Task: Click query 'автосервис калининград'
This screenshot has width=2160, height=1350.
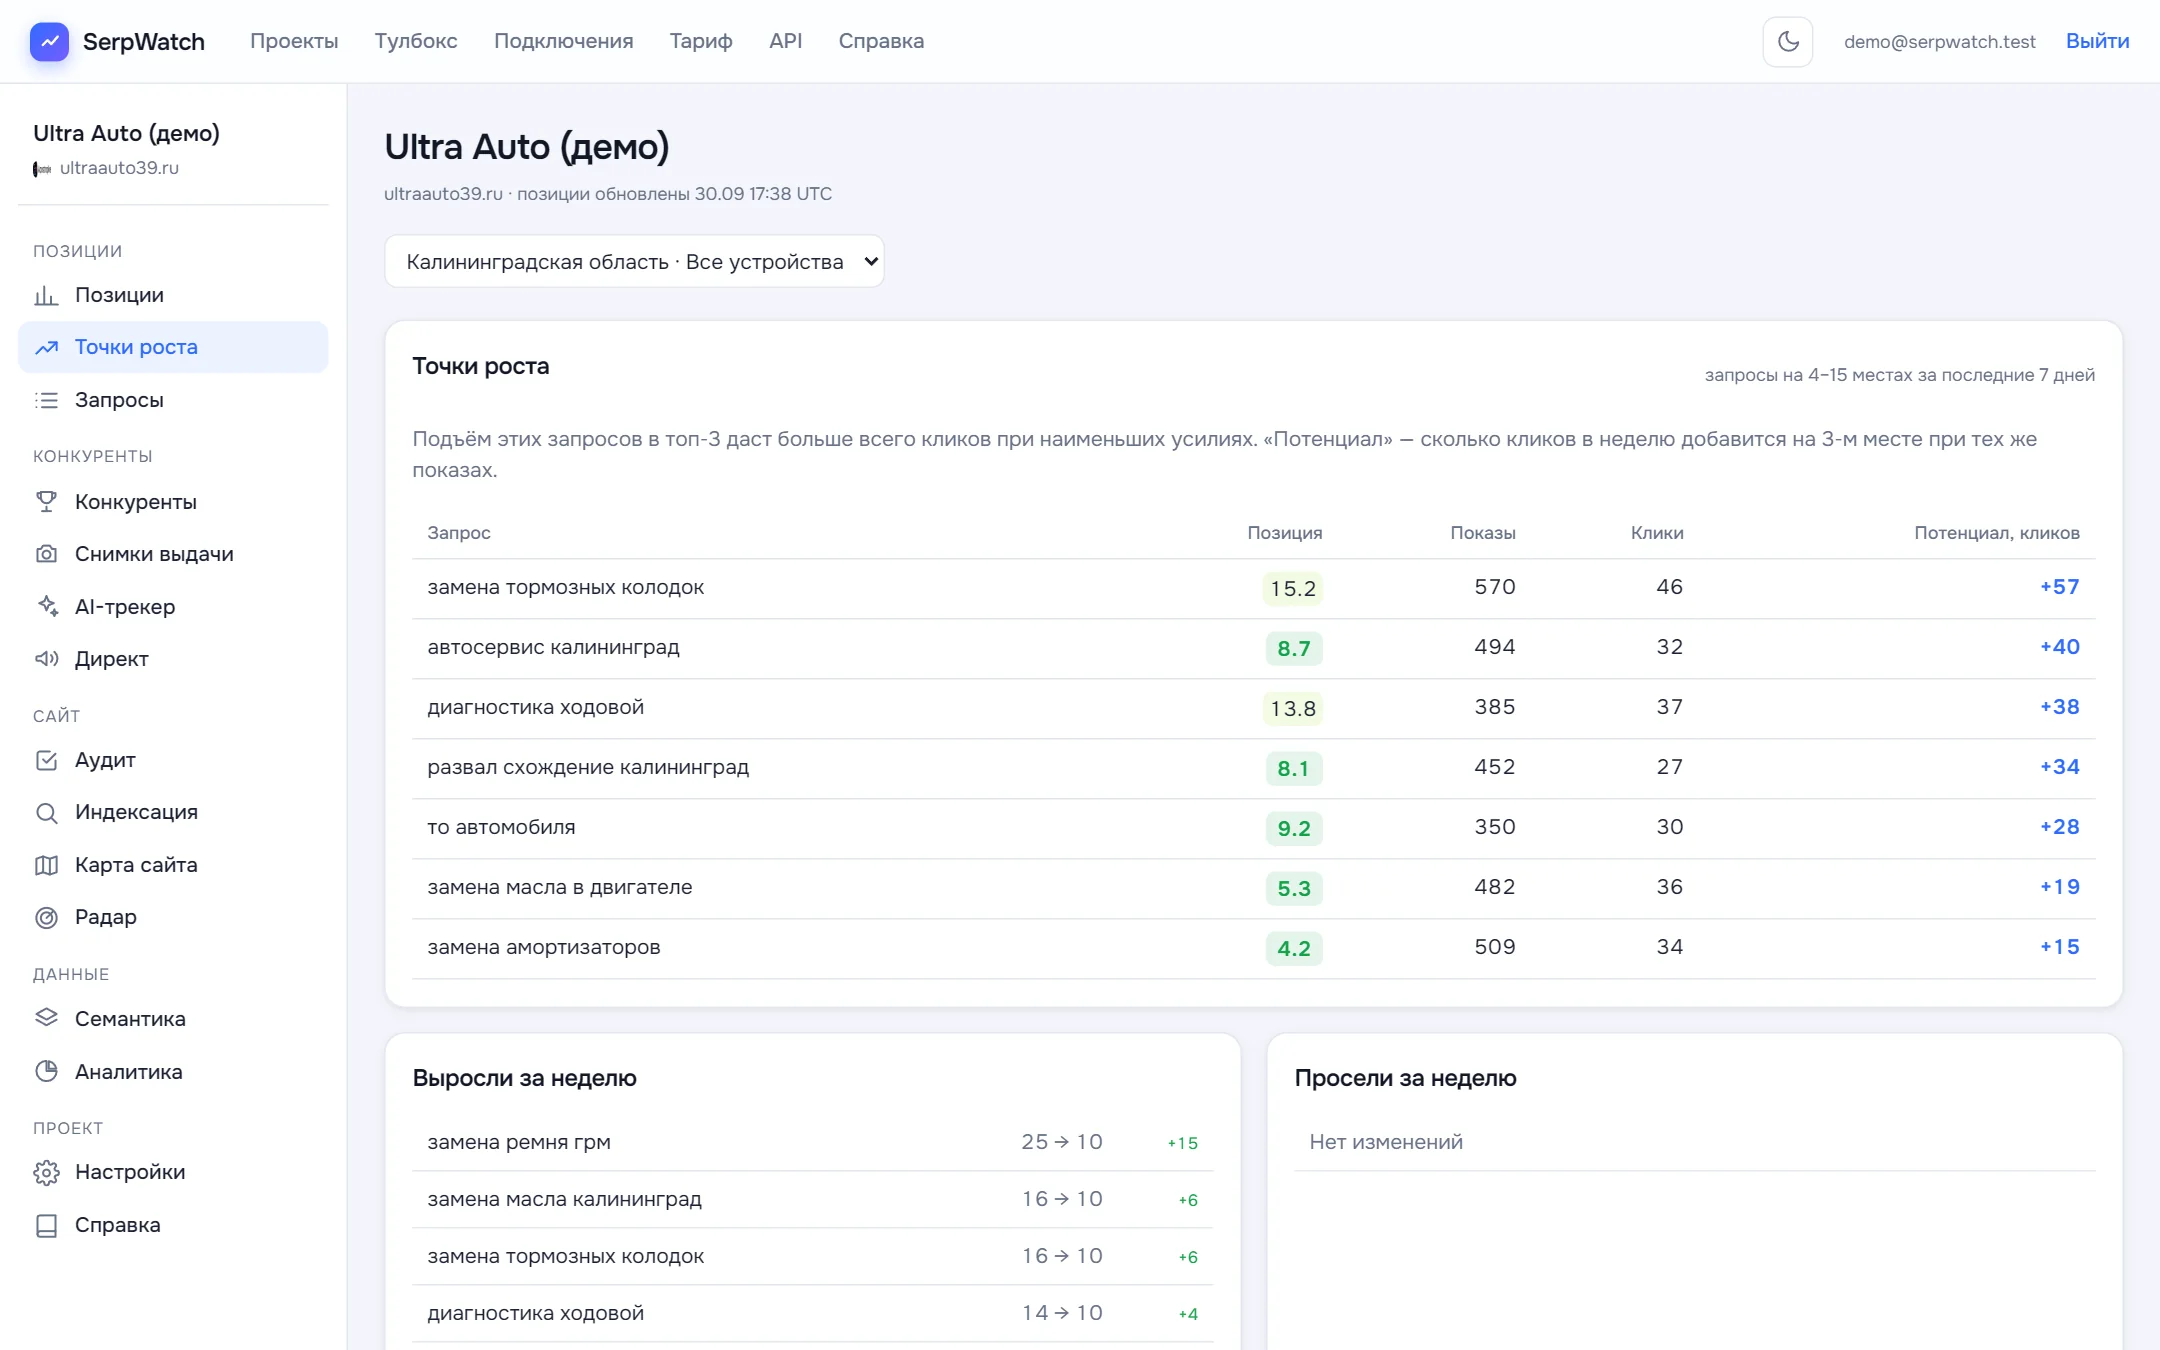Action: tap(553, 647)
